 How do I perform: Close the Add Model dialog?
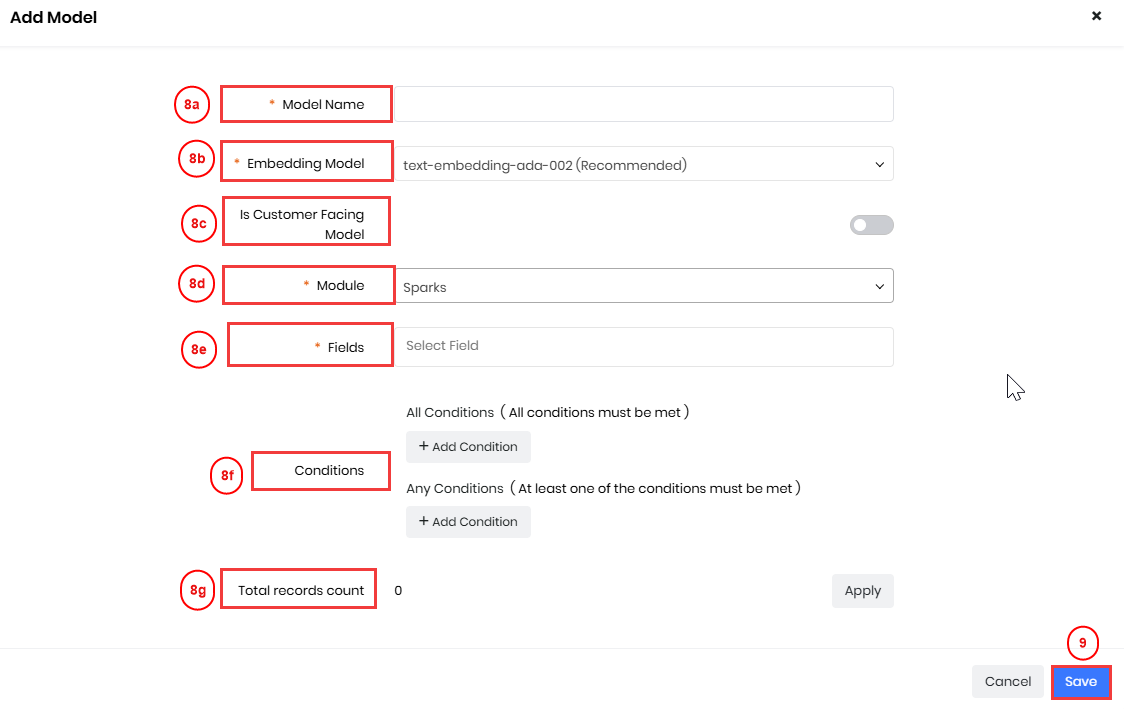[1096, 16]
